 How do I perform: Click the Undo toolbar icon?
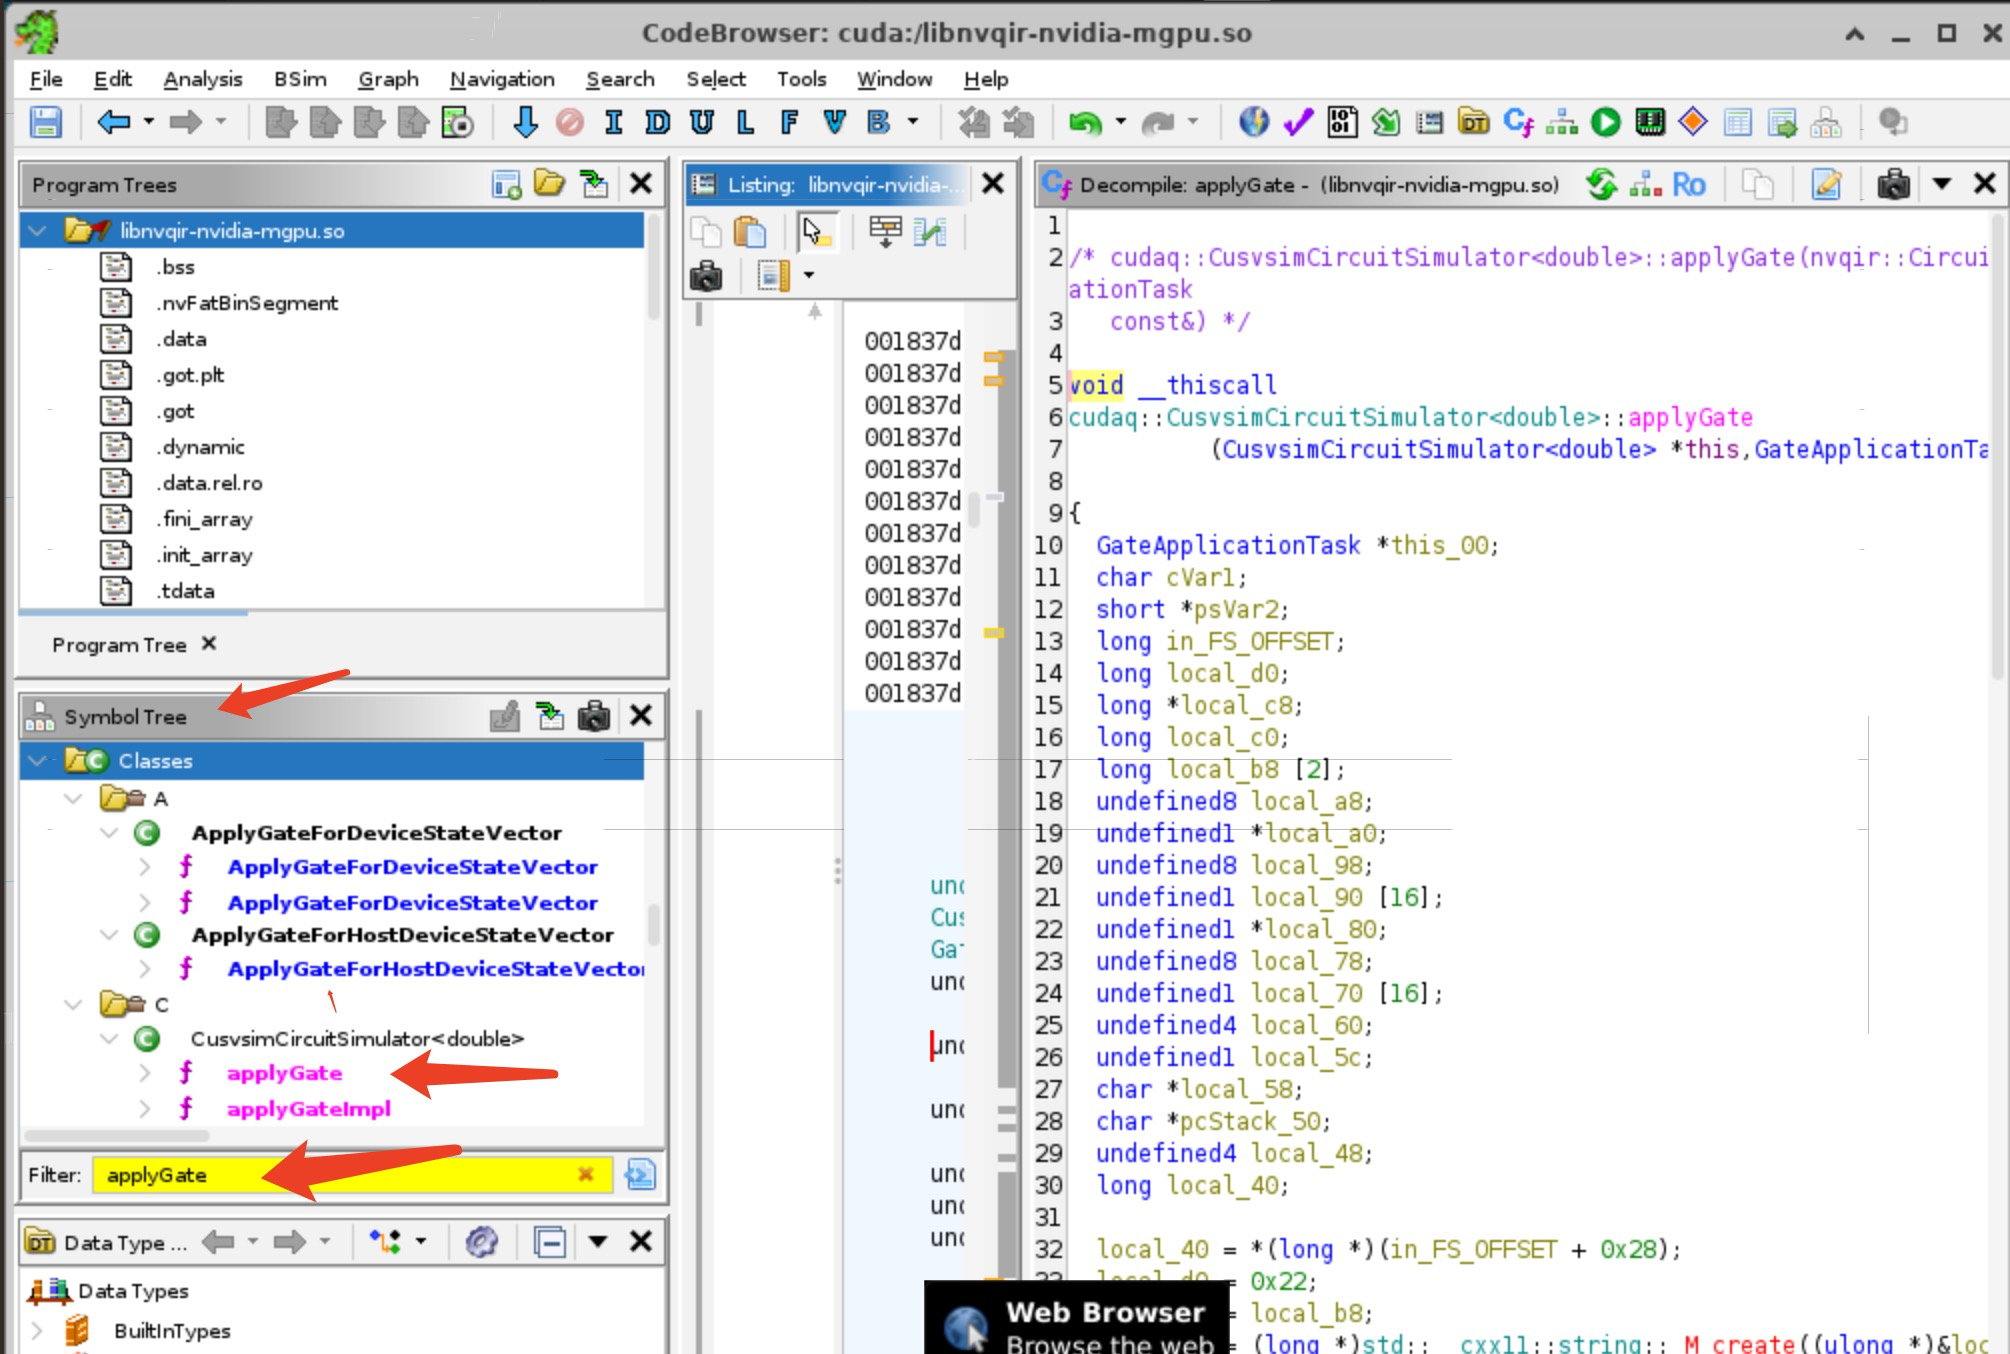tap(1085, 123)
